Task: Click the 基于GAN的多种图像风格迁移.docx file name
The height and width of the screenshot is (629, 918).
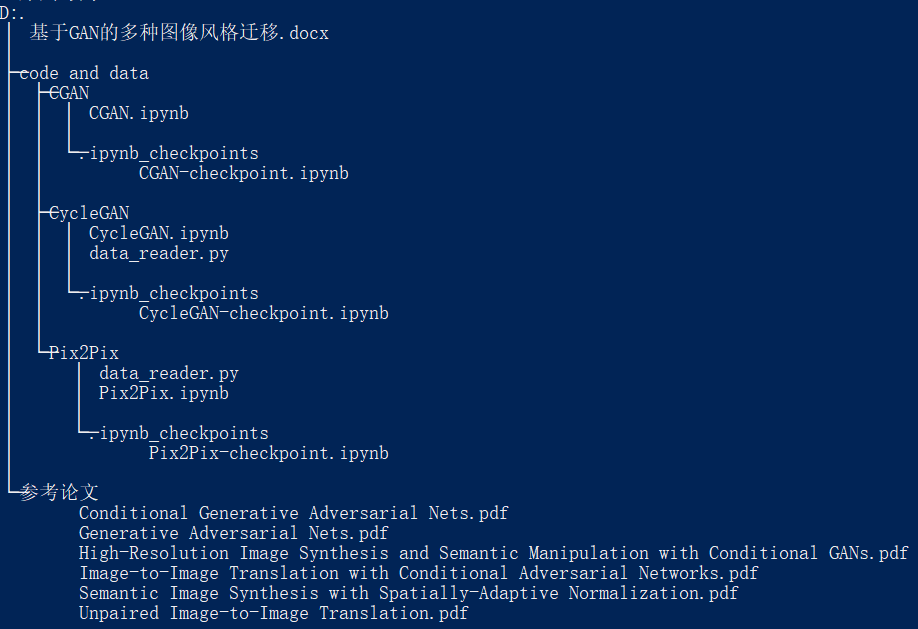Action: (x=179, y=33)
